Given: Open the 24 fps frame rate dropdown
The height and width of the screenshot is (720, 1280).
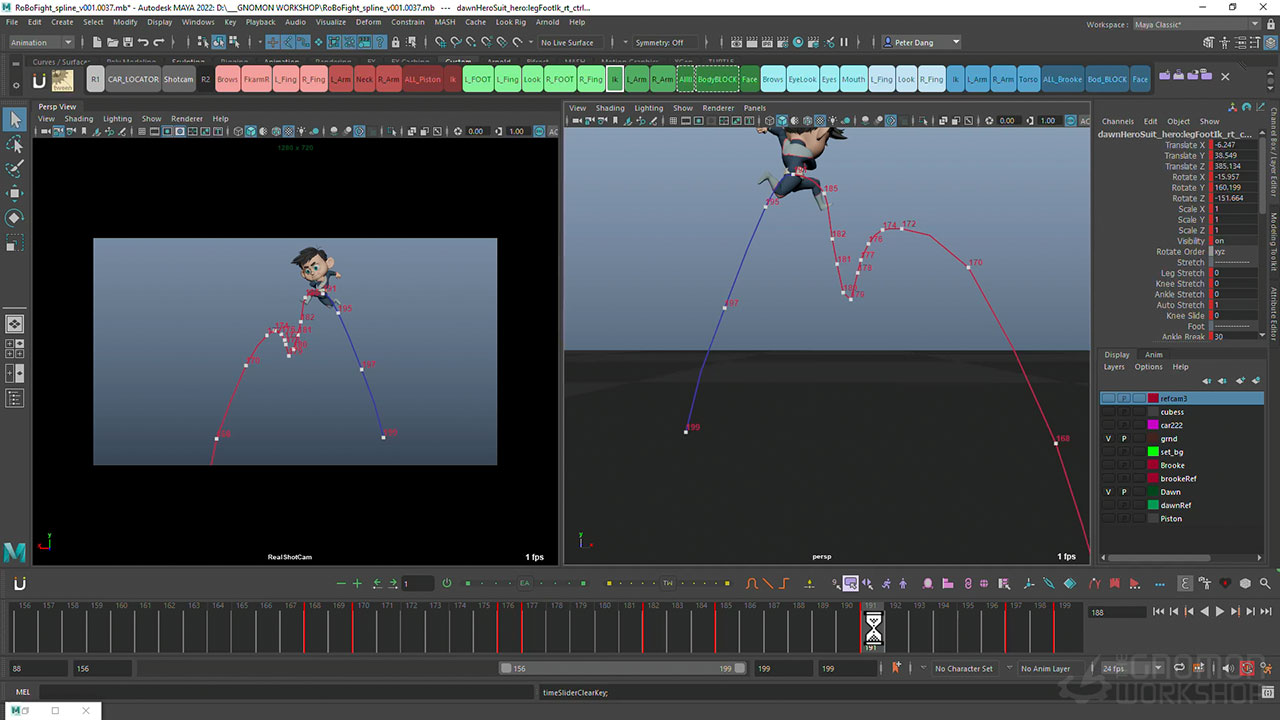Looking at the screenshot, I should [1128, 668].
